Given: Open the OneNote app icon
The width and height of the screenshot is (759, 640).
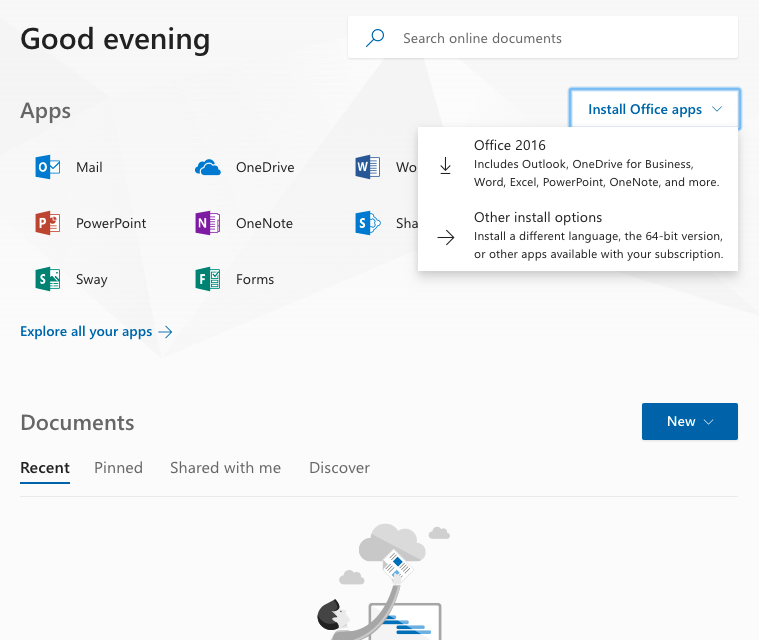Looking at the screenshot, I should (208, 223).
